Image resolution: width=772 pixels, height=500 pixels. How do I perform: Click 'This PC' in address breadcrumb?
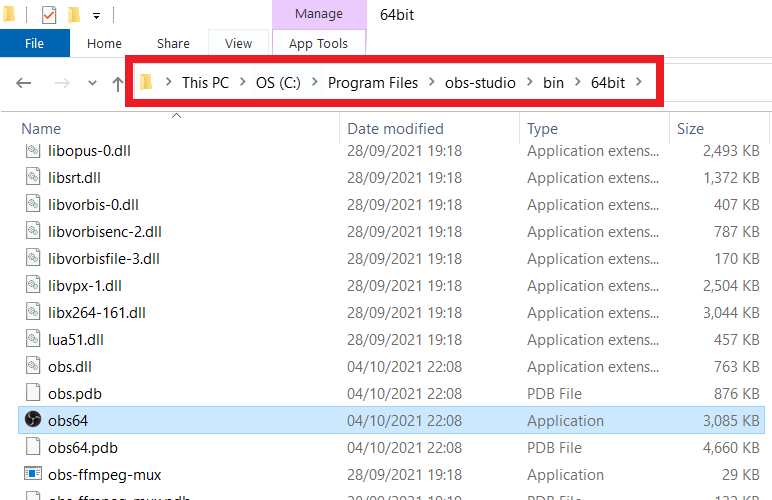(205, 83)
